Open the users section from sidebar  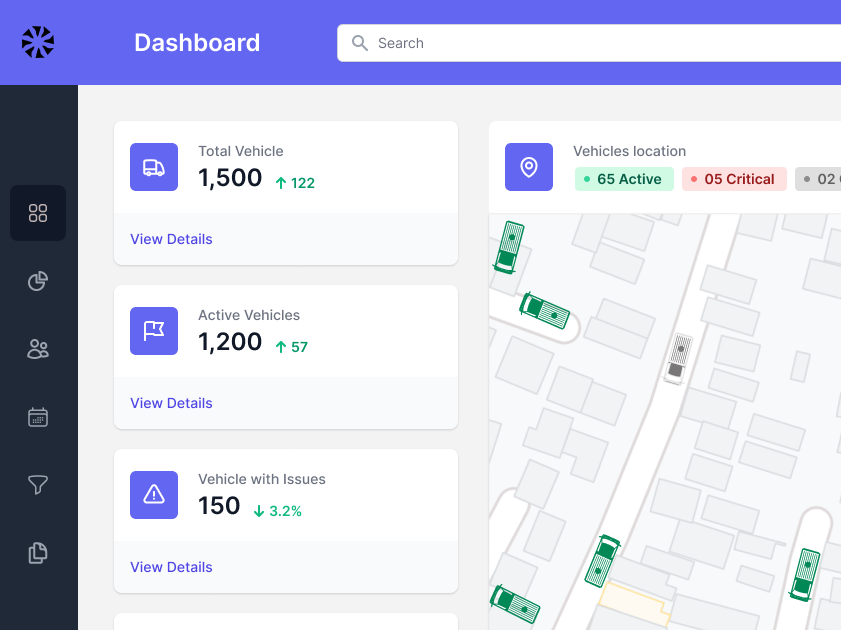point(37,349)
